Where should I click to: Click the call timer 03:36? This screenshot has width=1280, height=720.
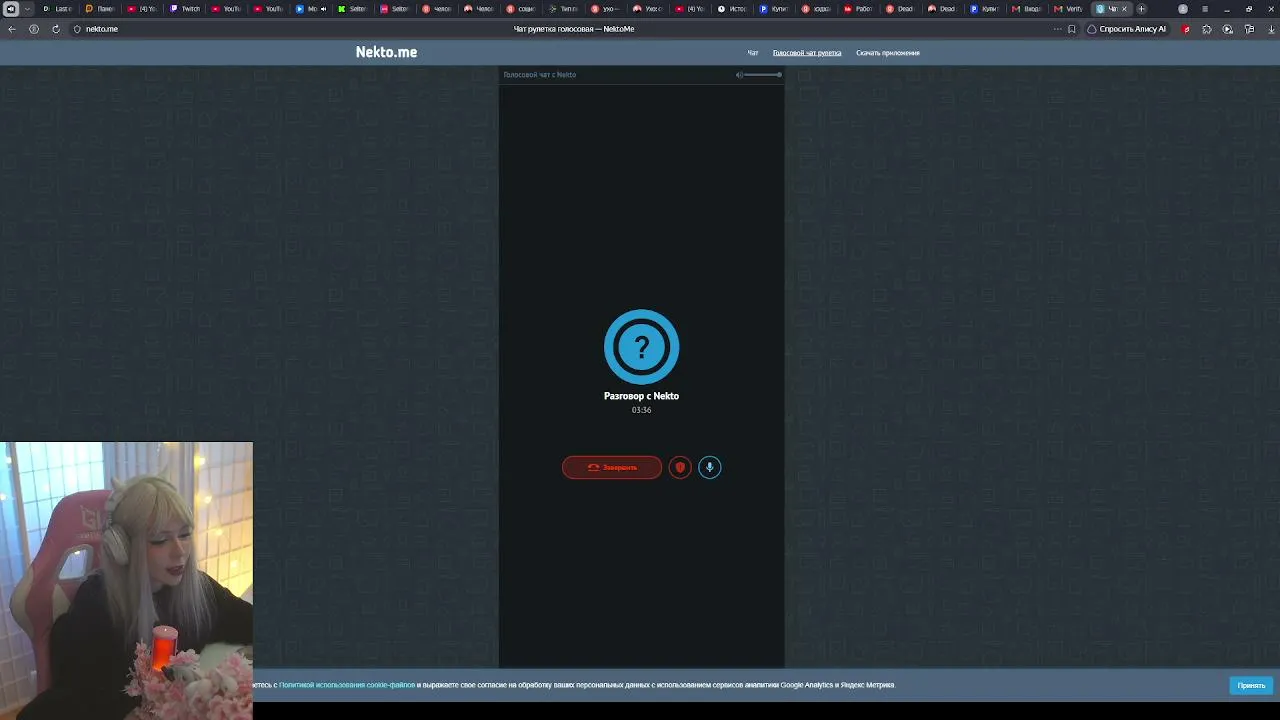(641, 410)
